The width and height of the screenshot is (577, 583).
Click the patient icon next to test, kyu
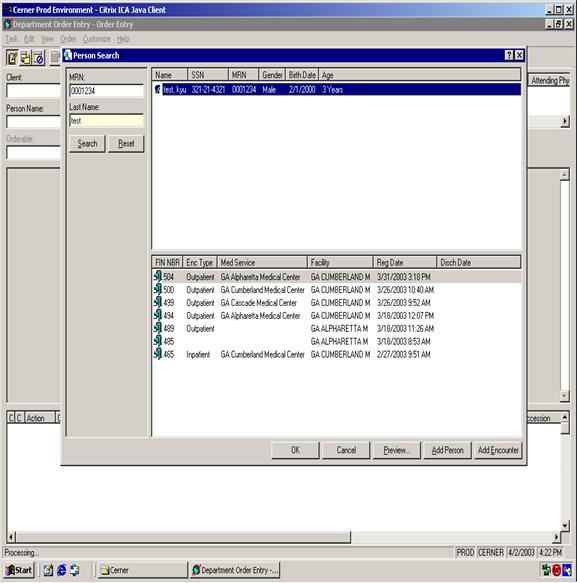click(158, 89)
